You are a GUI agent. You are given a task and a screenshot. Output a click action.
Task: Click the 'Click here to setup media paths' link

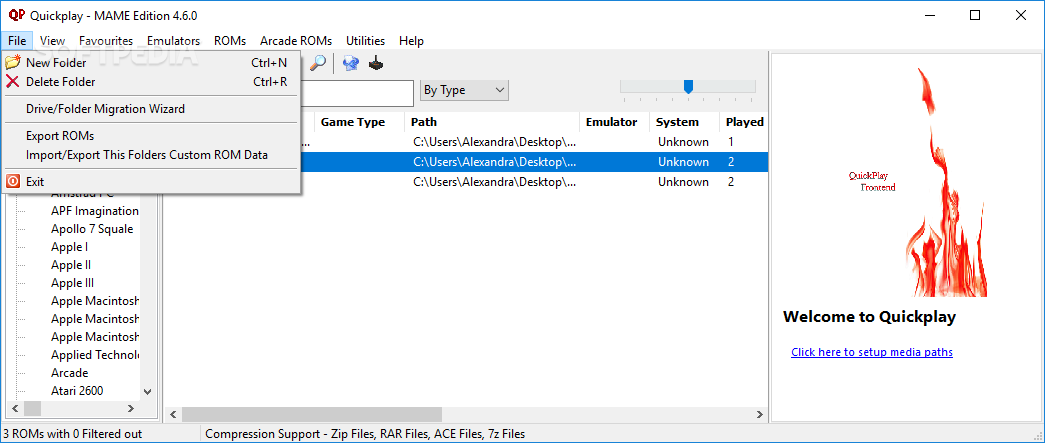coord(872,352)
